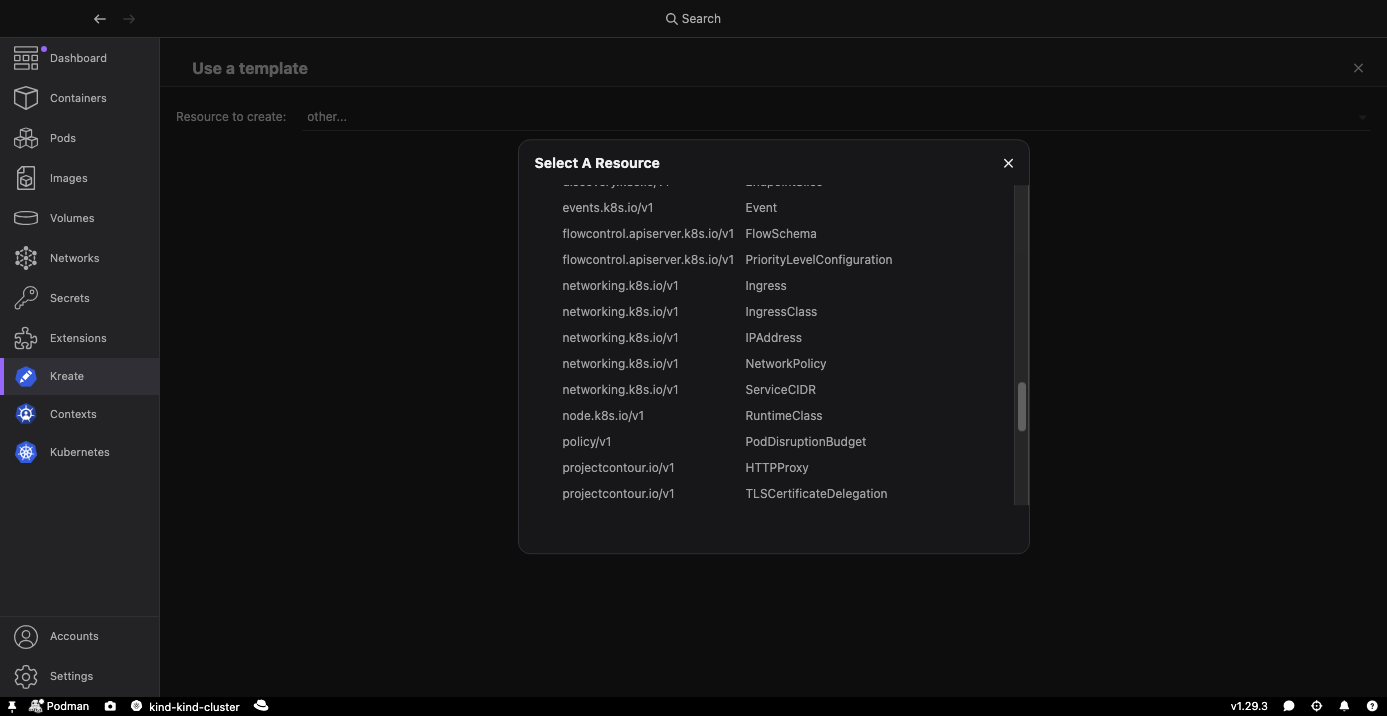1387x716 pixels.
Task: Open the Containers cube icon
Action: [x=26, y=98]
